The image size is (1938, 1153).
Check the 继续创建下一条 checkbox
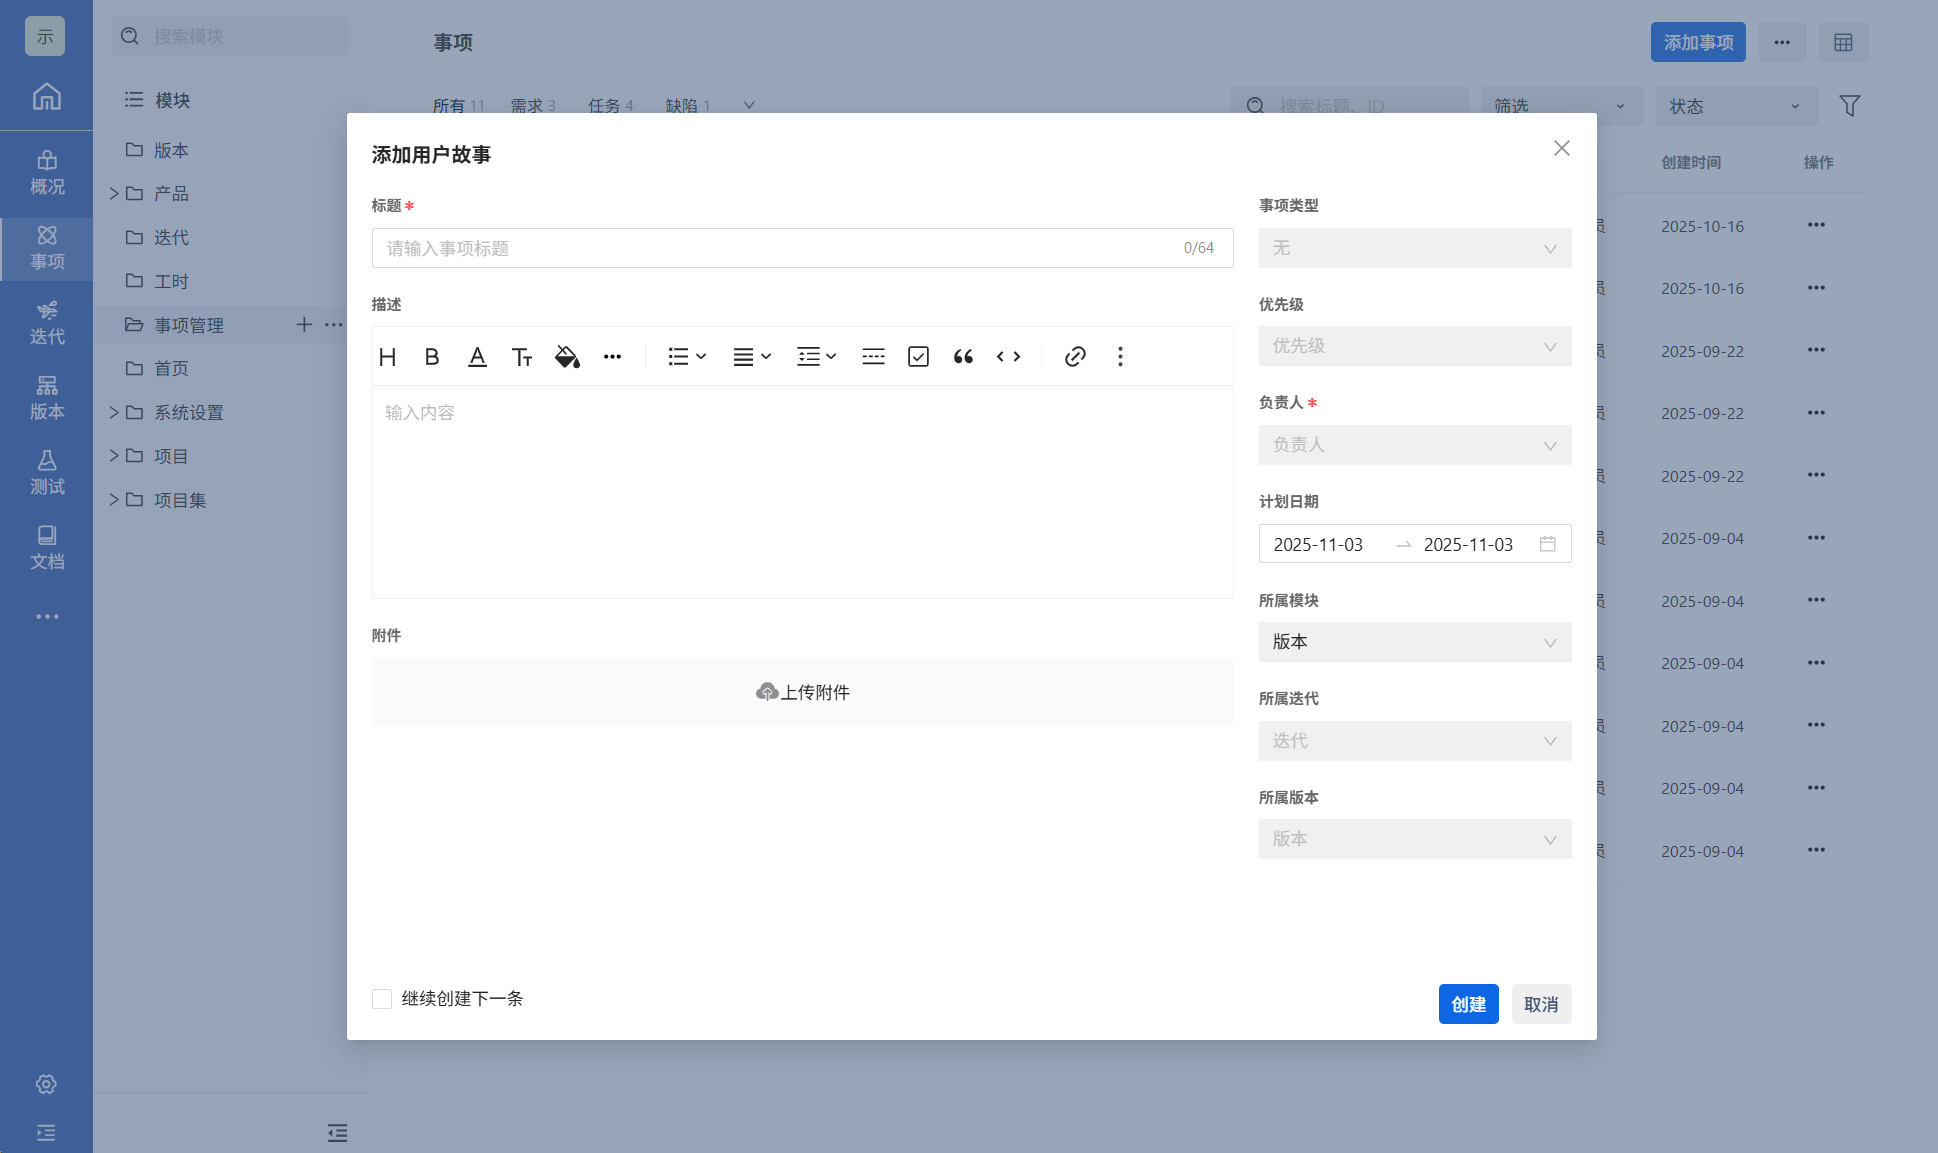pyautogui.click(x=382, y=999)
